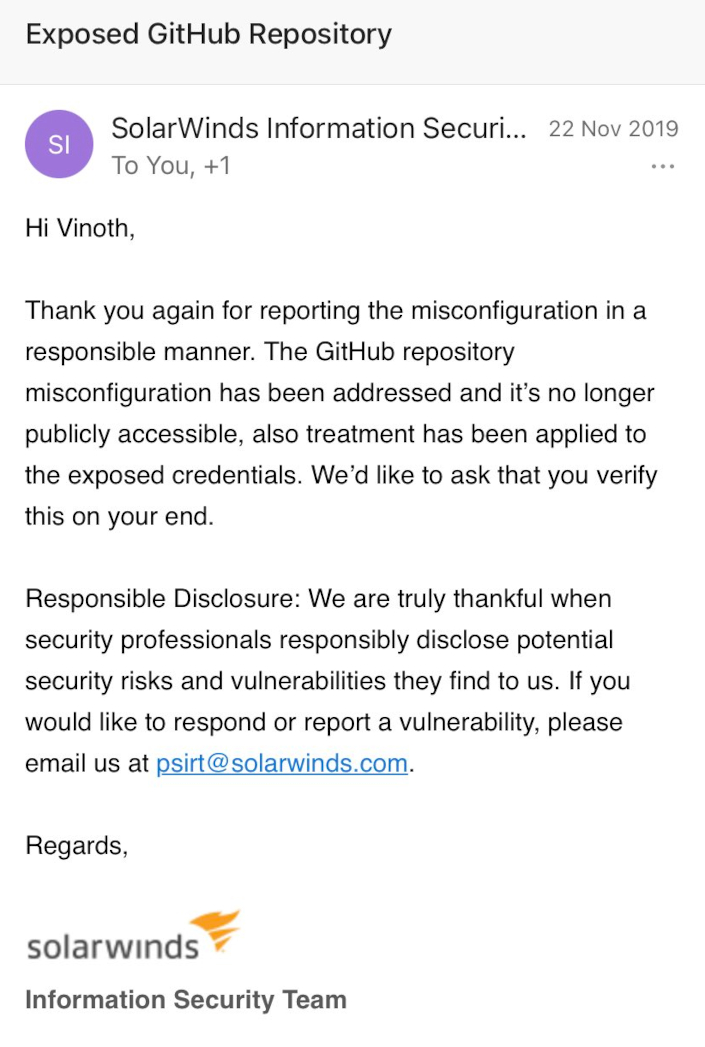Click the "Regards," closing line
This screenshot has width=705, height=1047.
pyautogui.click(x=76, y=846)
